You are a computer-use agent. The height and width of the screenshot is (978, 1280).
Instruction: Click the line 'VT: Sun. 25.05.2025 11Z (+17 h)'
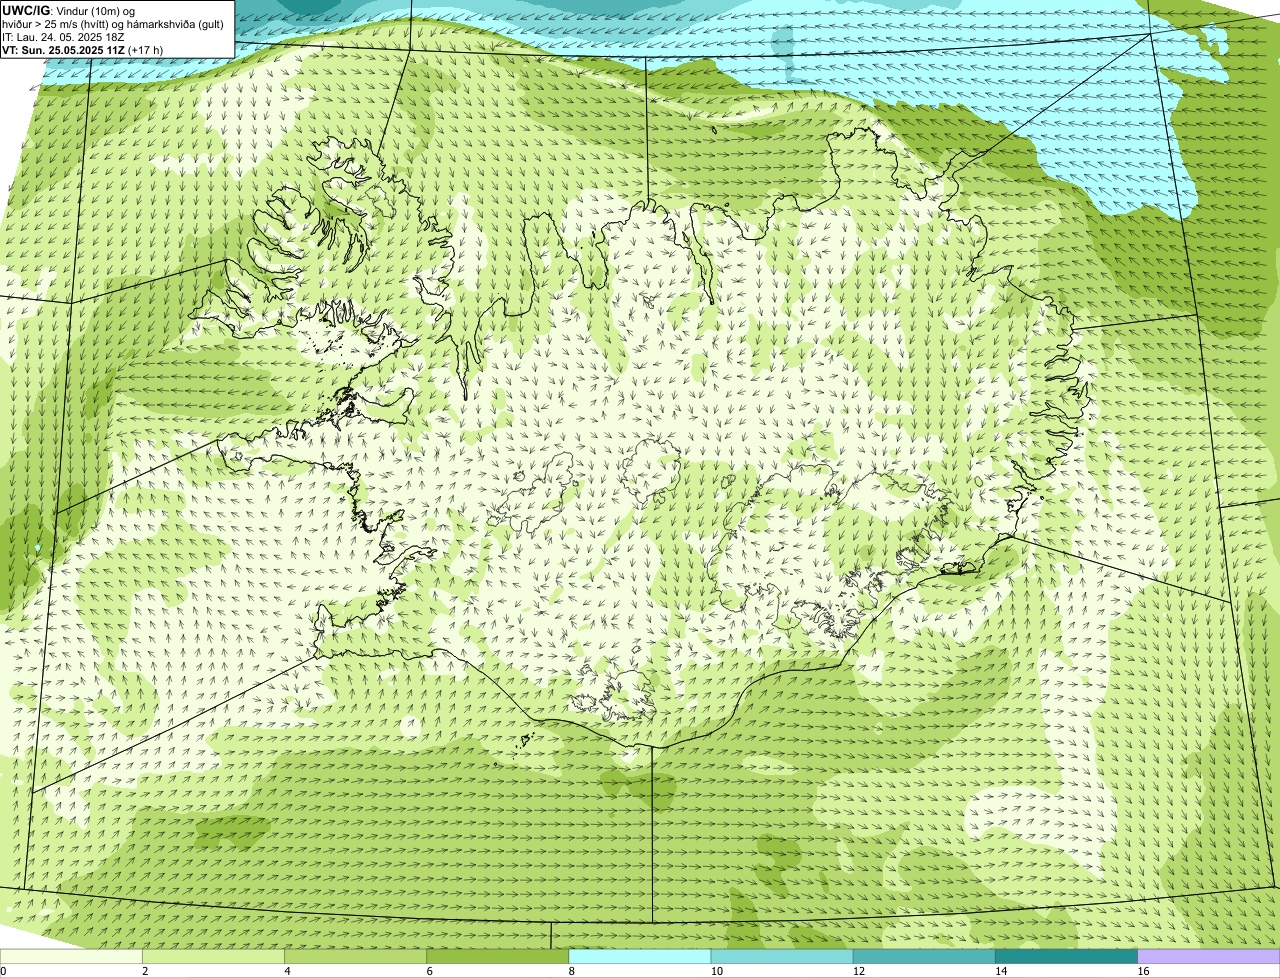tap(82, 49)
